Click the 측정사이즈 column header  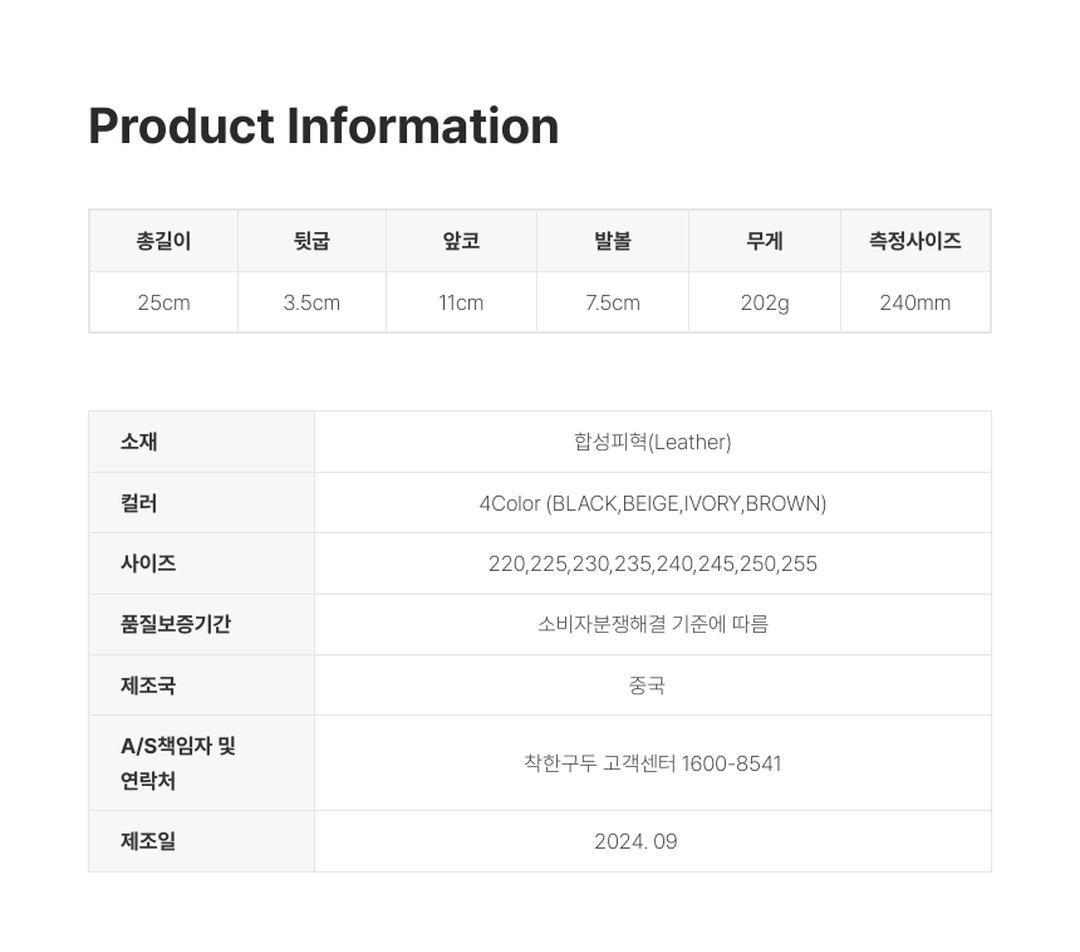click(x=915, y=241)
